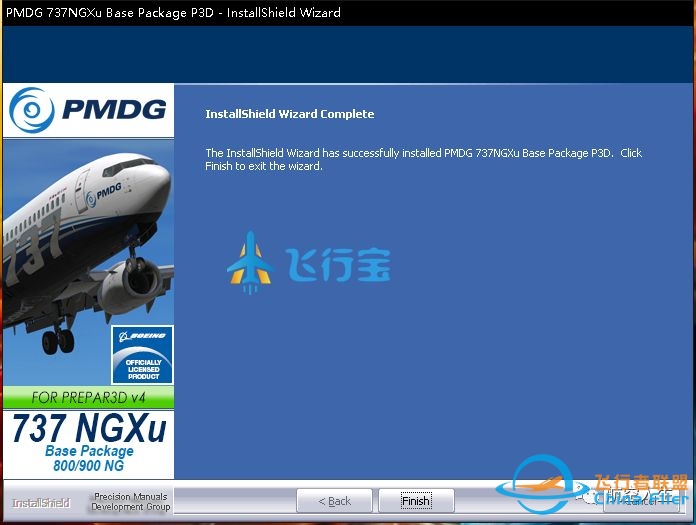Click the InstallShield brand label

pos(41,503)
